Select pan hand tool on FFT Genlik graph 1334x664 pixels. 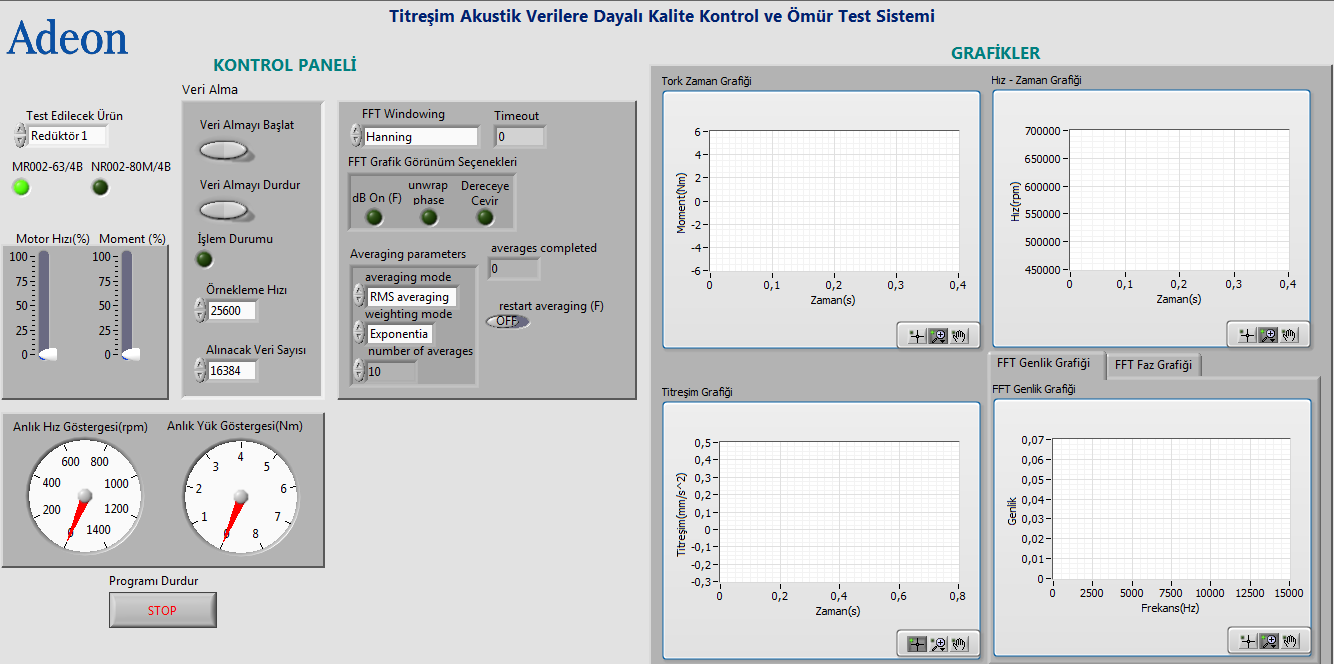pos(1290,641)
